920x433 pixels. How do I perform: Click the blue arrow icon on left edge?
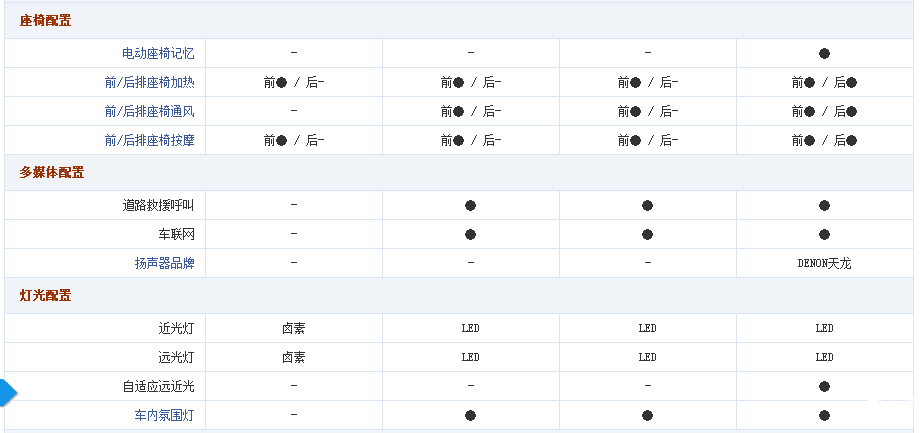tap(7, 393)
